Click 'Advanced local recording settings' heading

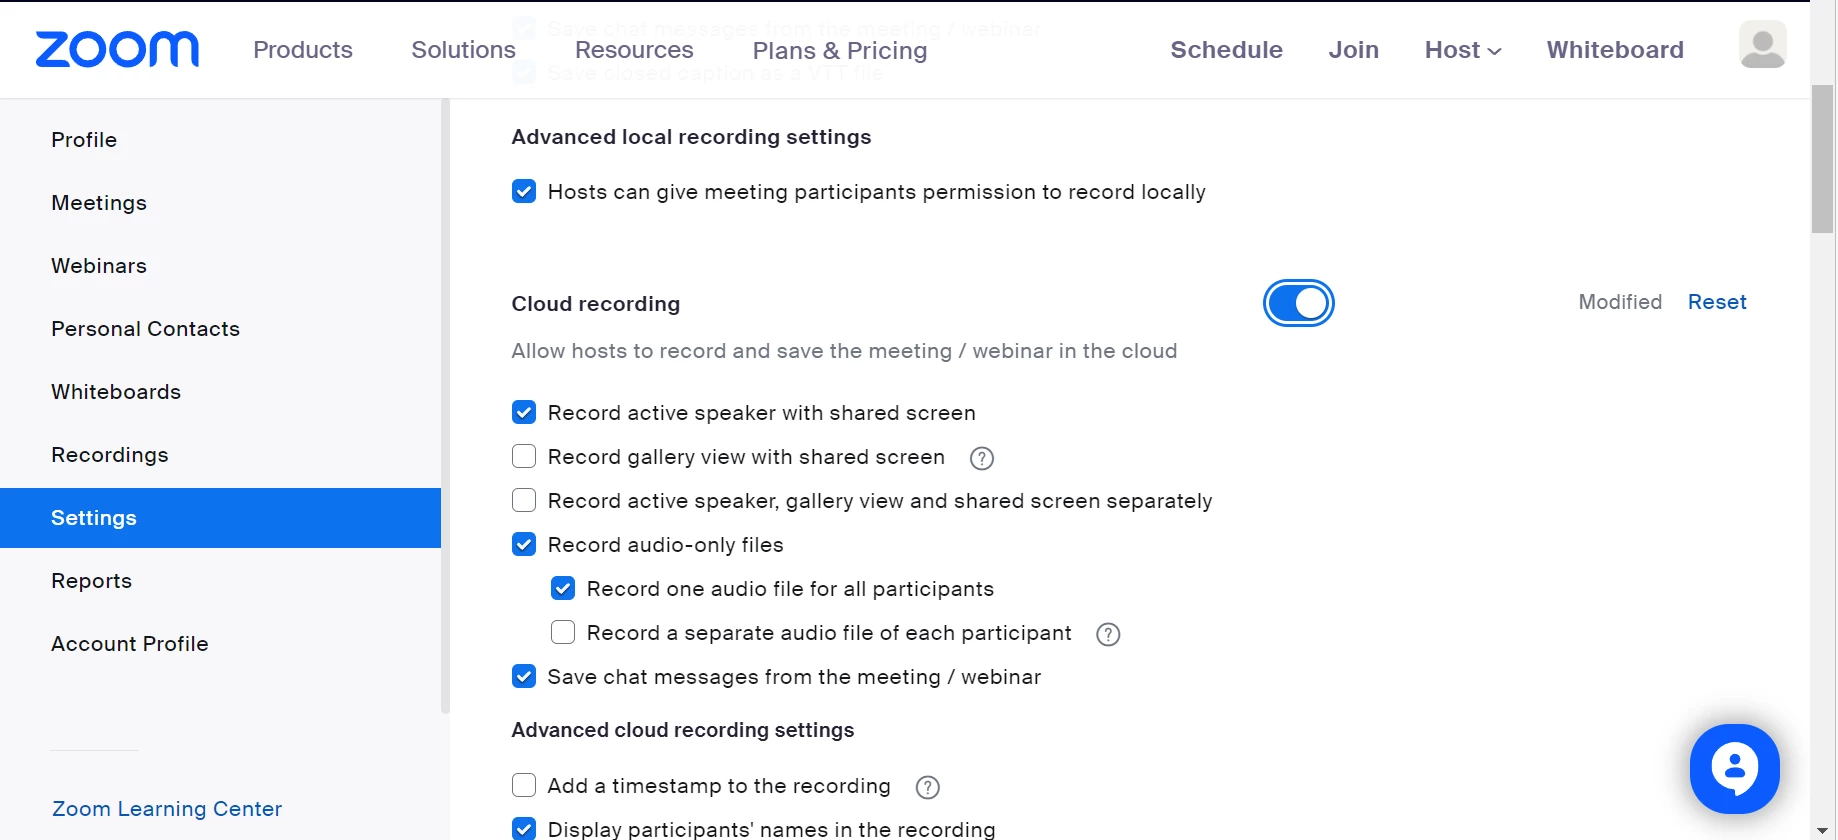coord(691,137)
